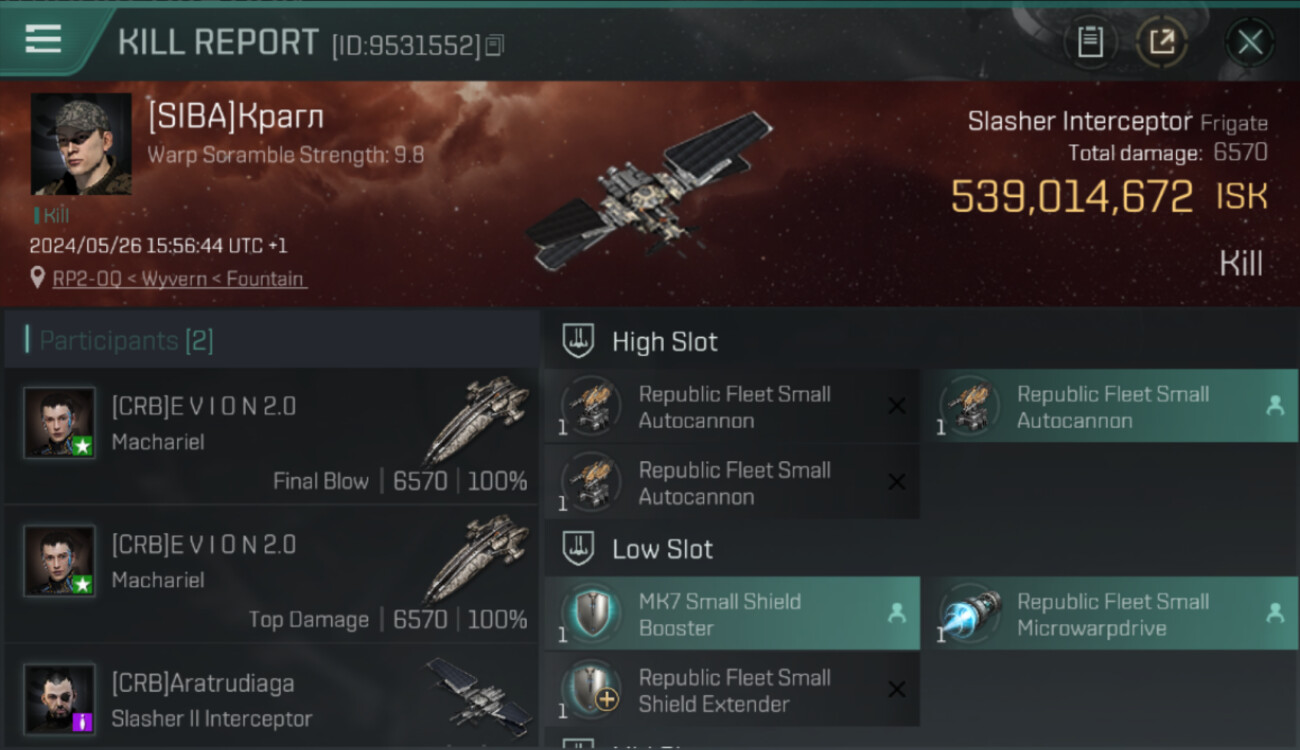Close the kill report window
Viewport: 1300px width, 750px height.
coord(1250,42)
